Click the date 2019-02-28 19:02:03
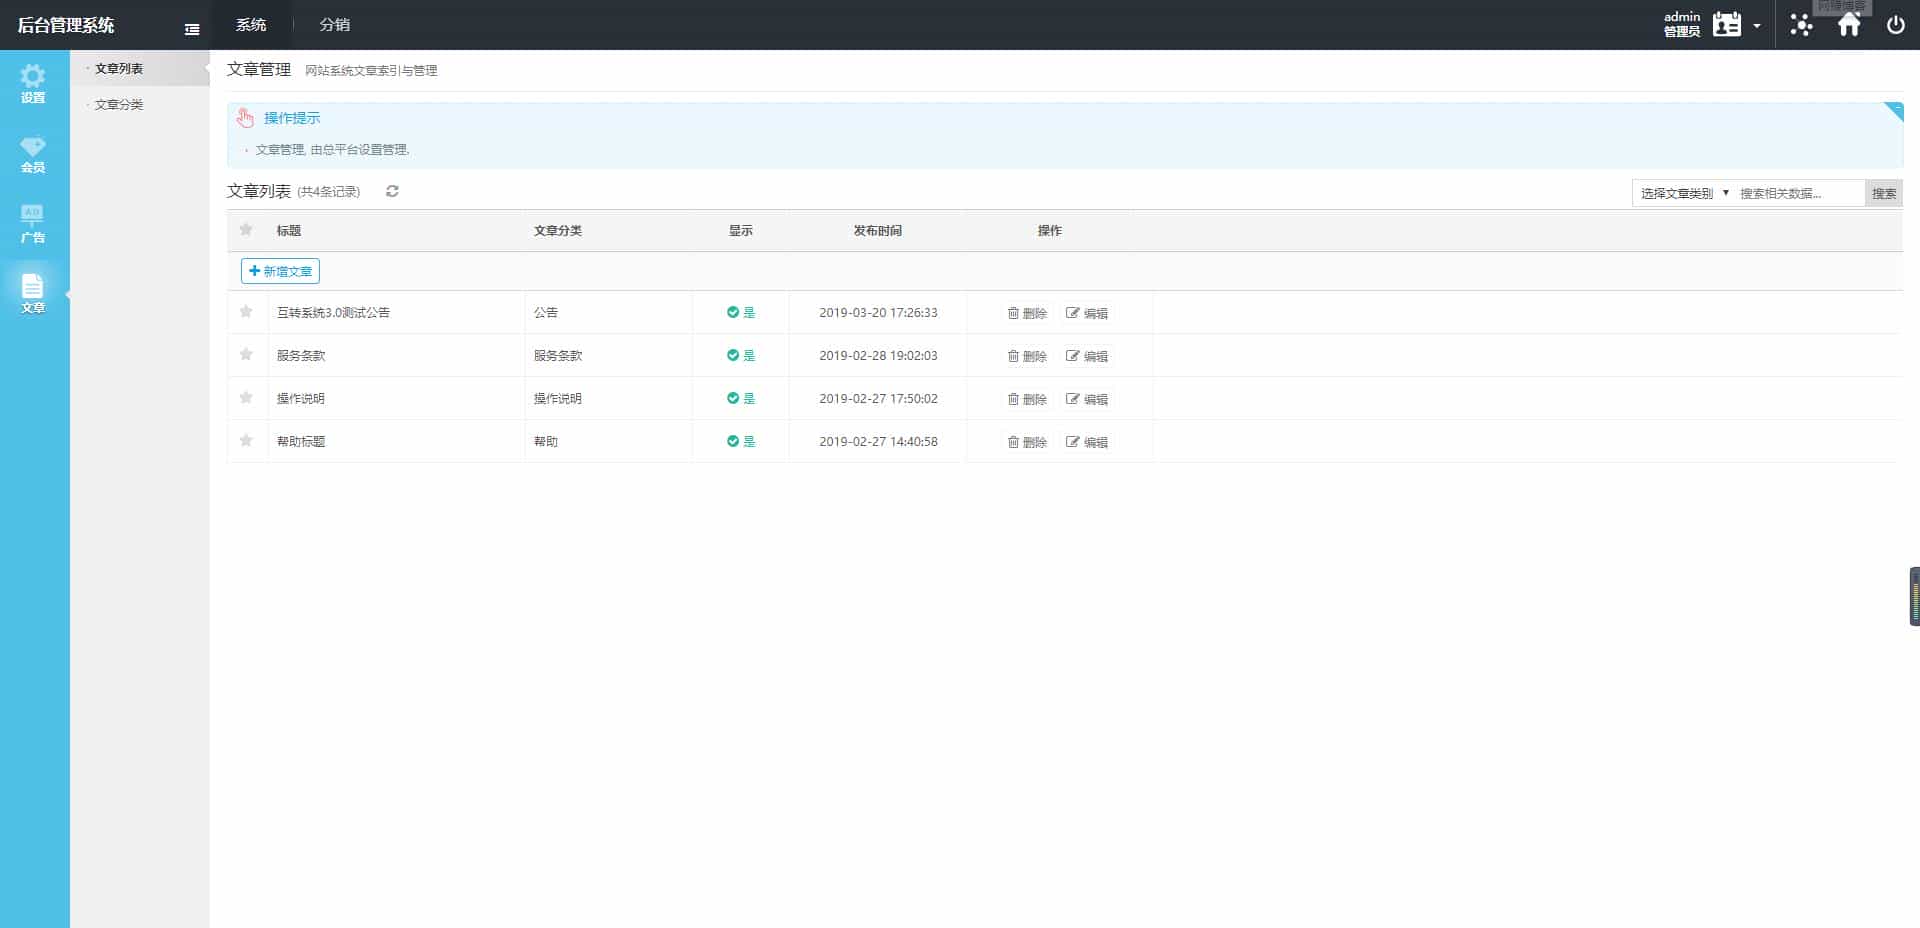This screenshot has height=928, width=1920. [x=878, y=356]
